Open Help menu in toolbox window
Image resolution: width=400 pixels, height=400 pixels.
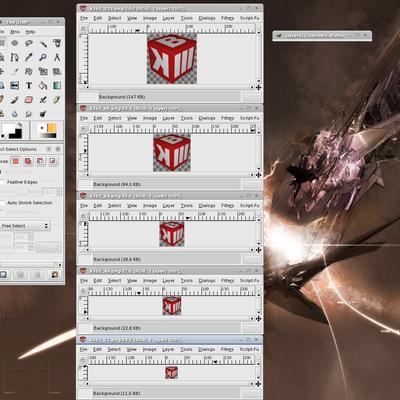pos(30,32)
